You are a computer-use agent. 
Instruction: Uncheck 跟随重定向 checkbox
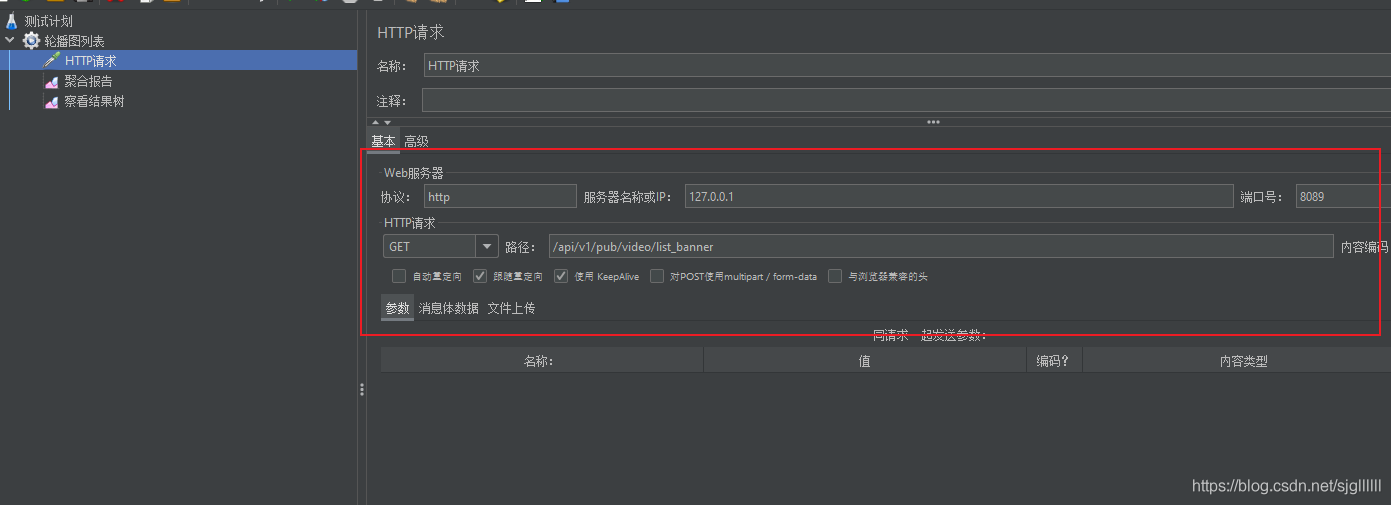480,276
